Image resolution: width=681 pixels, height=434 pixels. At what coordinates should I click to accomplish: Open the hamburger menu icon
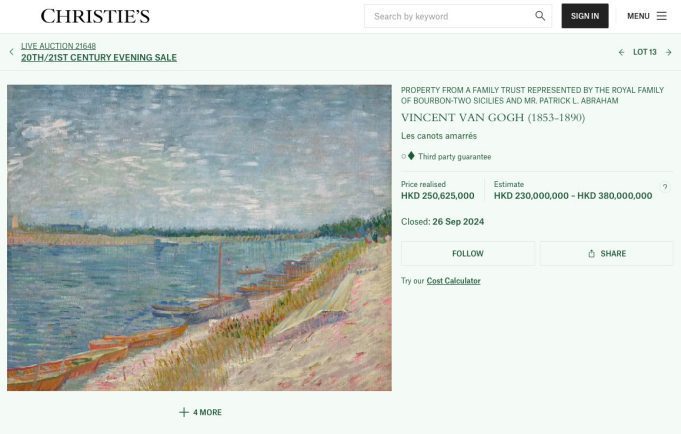[661, 16]
